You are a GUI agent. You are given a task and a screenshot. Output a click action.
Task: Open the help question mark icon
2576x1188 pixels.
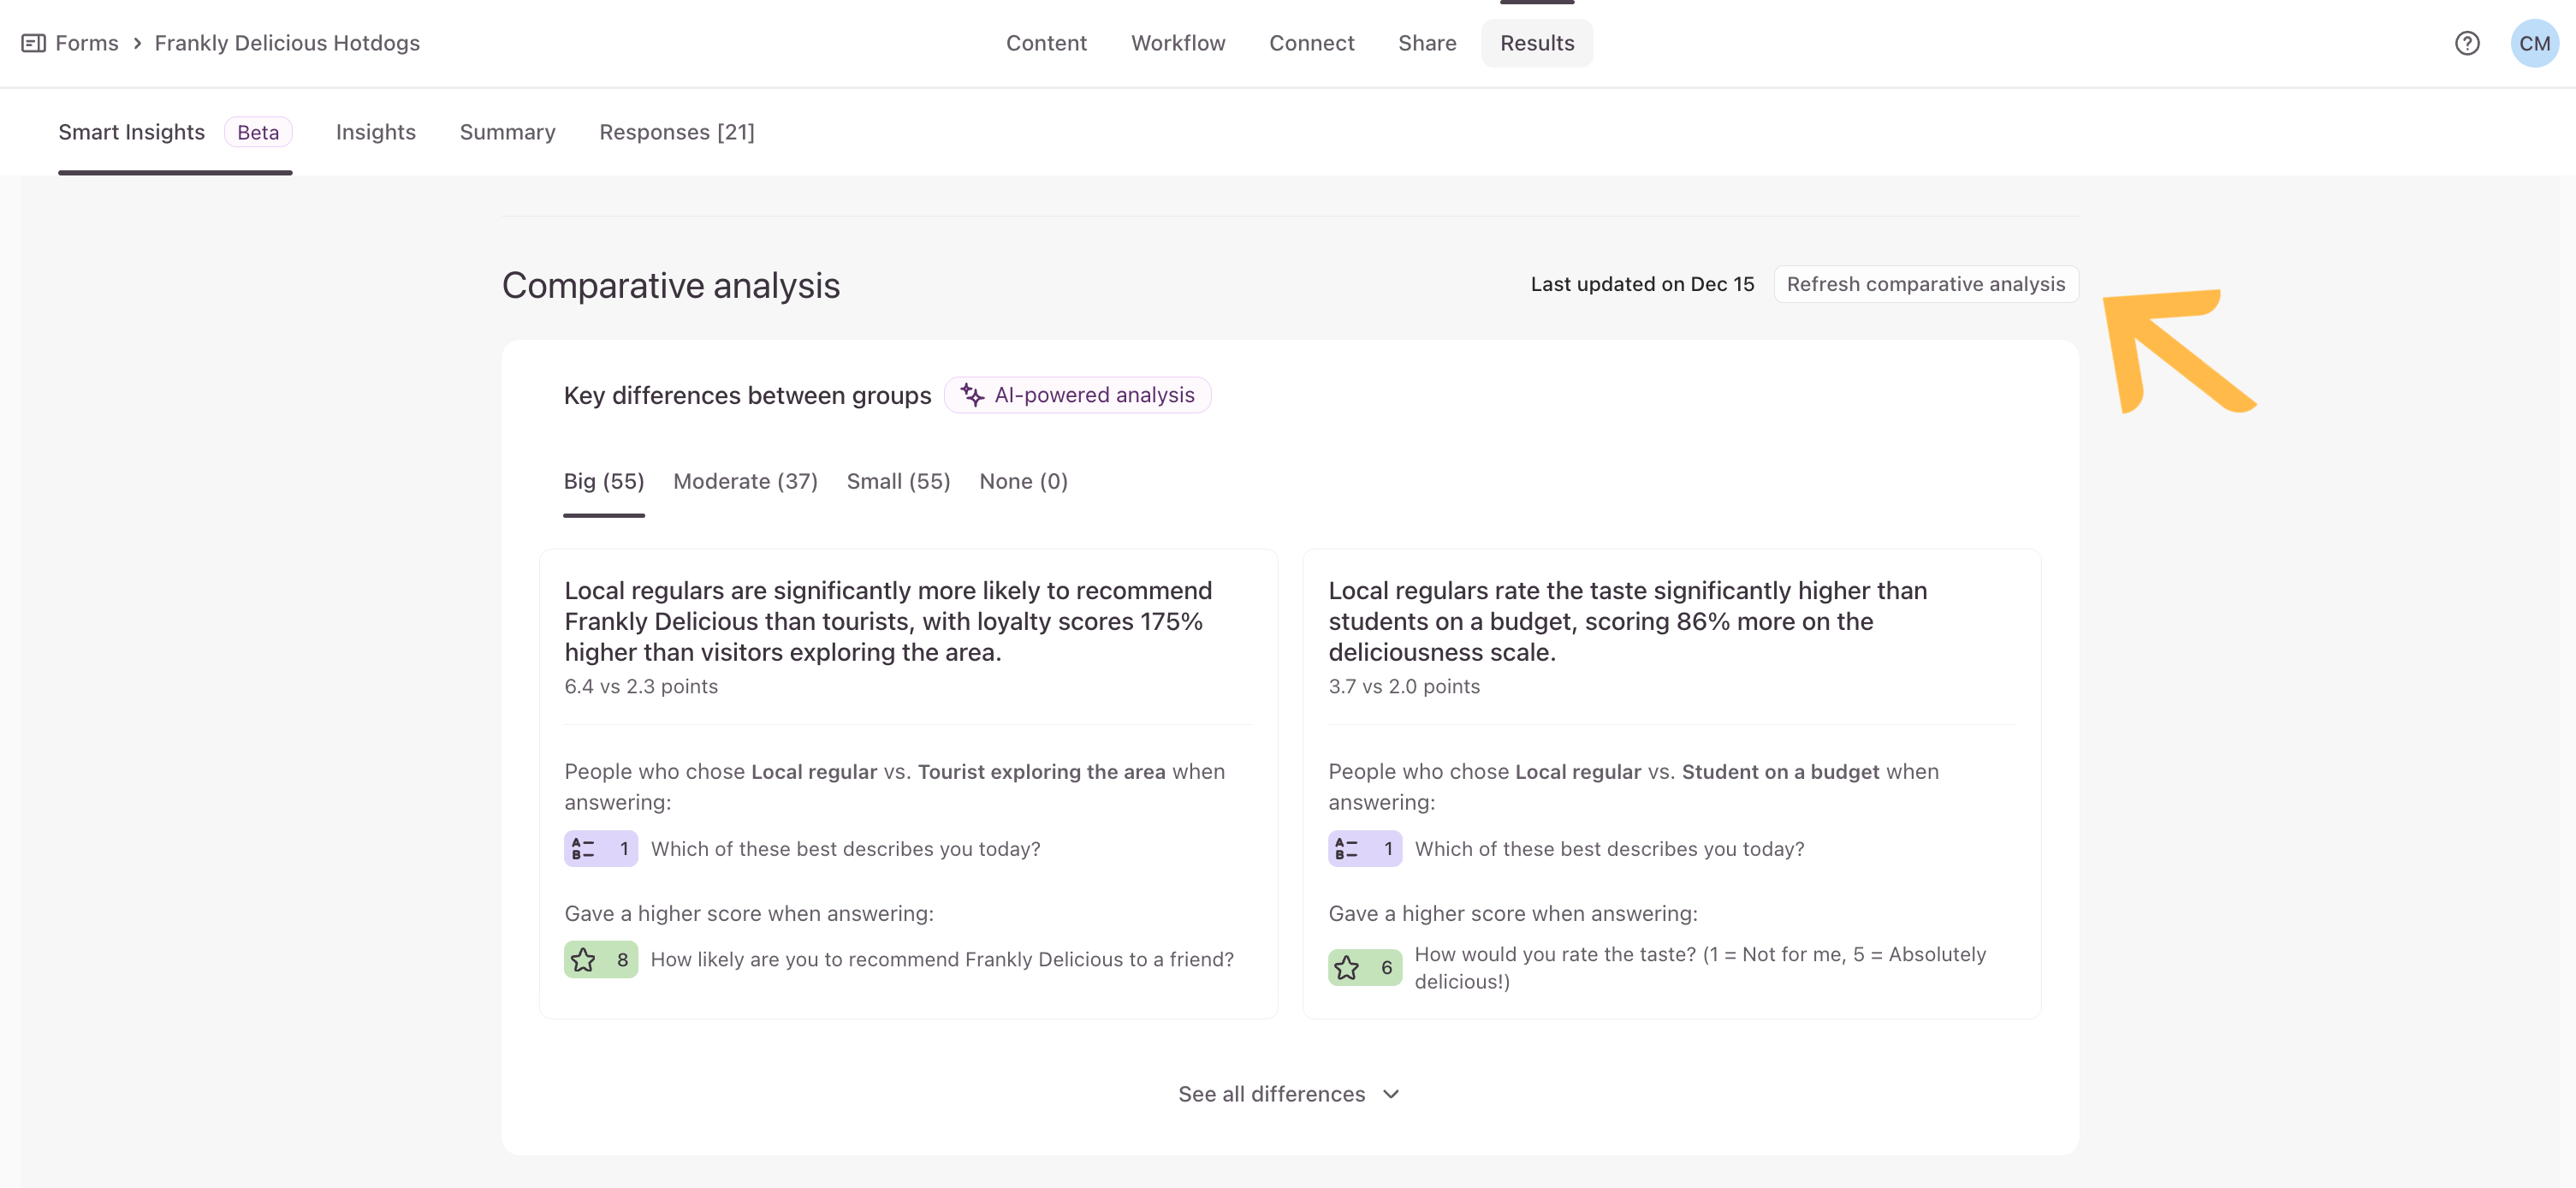tap(2466, 43)
